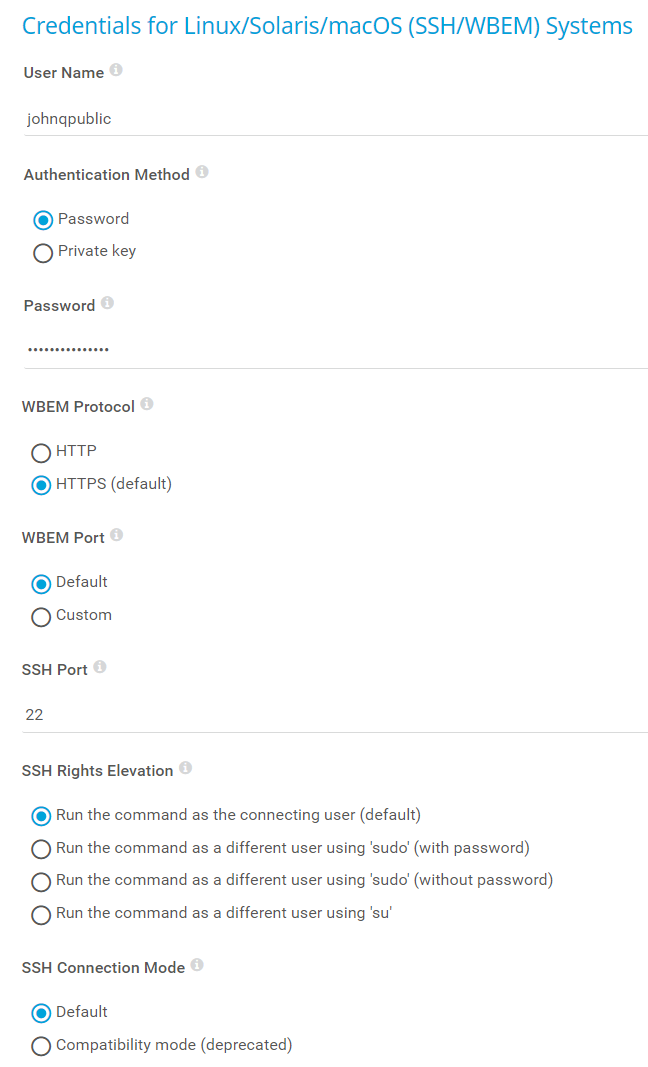Viewport: 648px width, 1067px height.
Task: Enable Compatibility mode (deprecated)
Action: [41, 1046]
